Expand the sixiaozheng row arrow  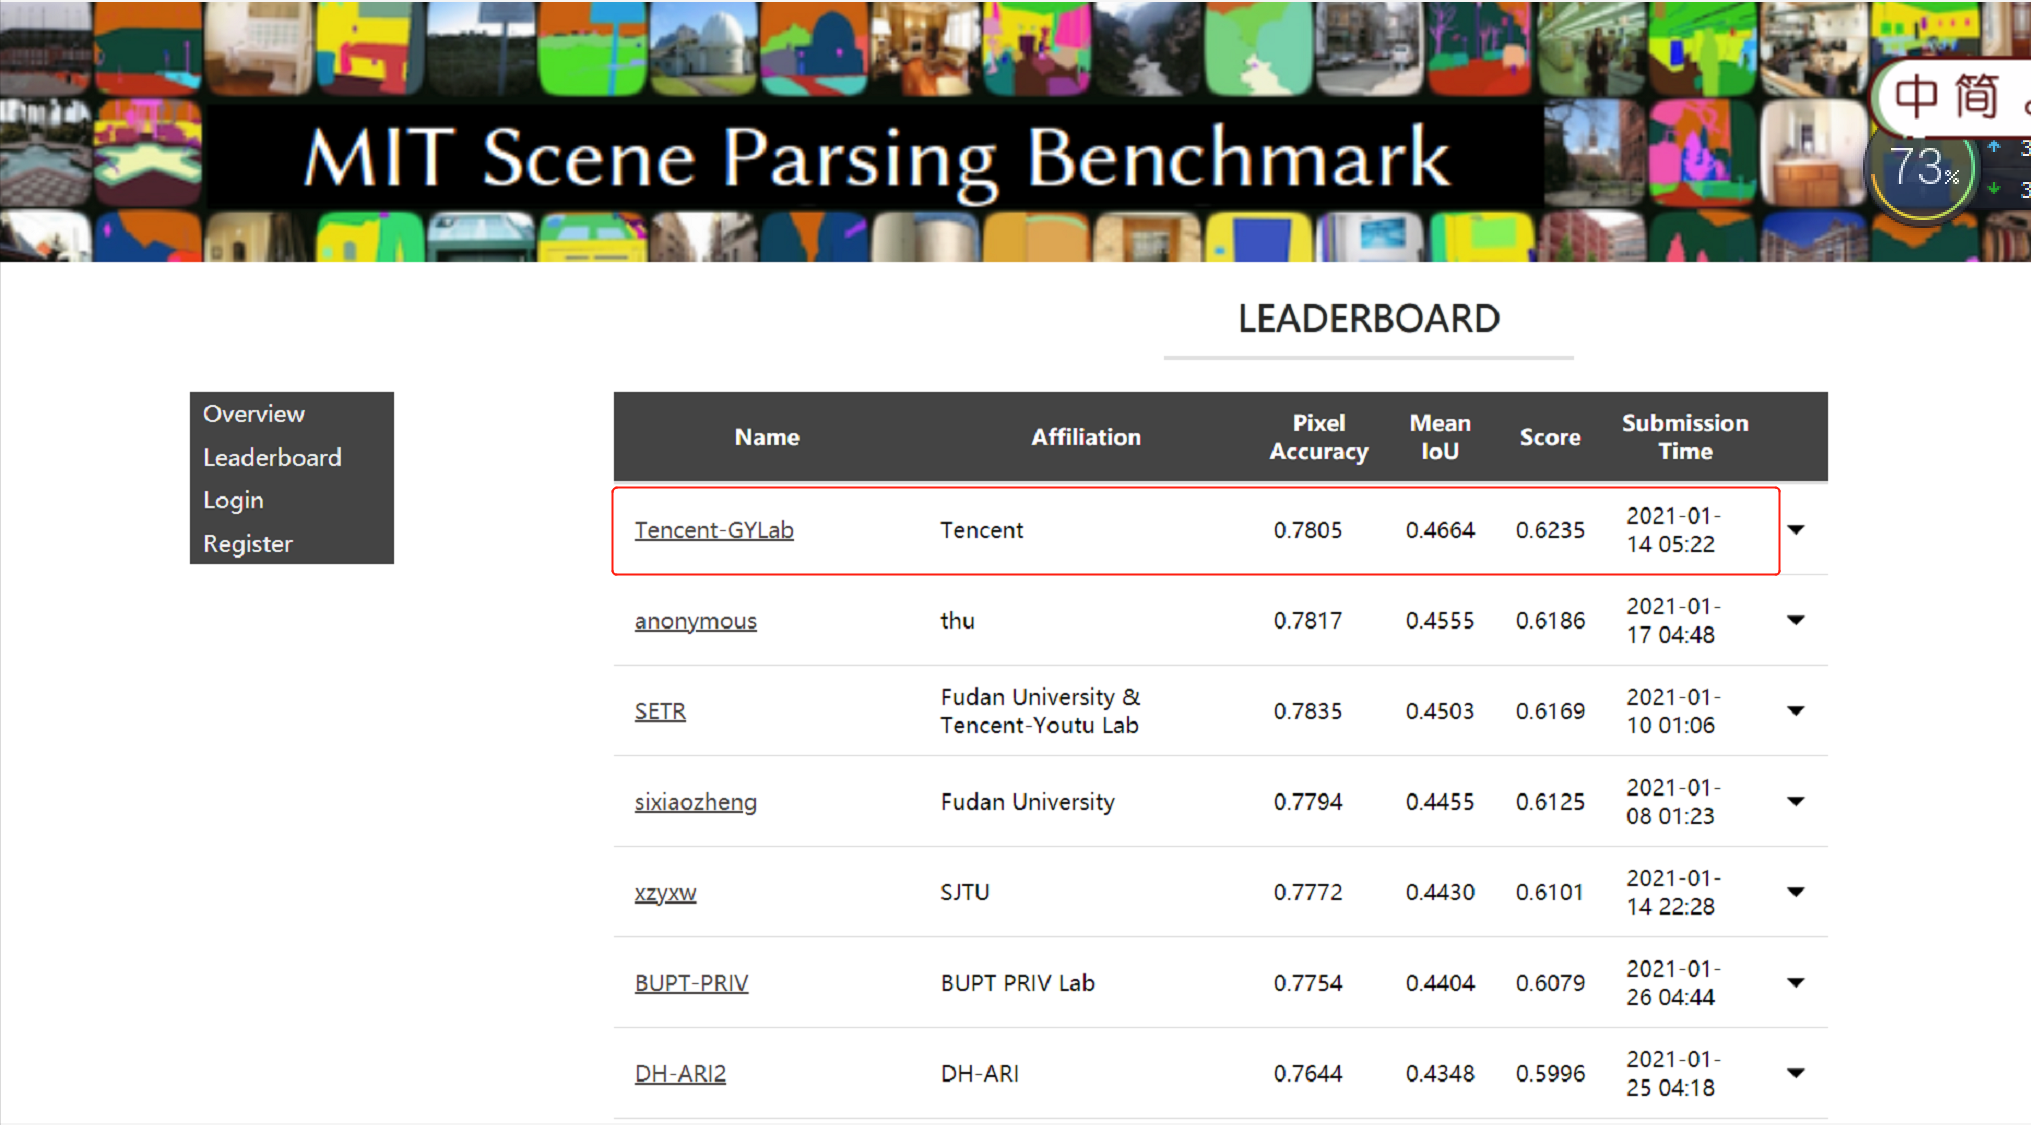point(1796,801)
